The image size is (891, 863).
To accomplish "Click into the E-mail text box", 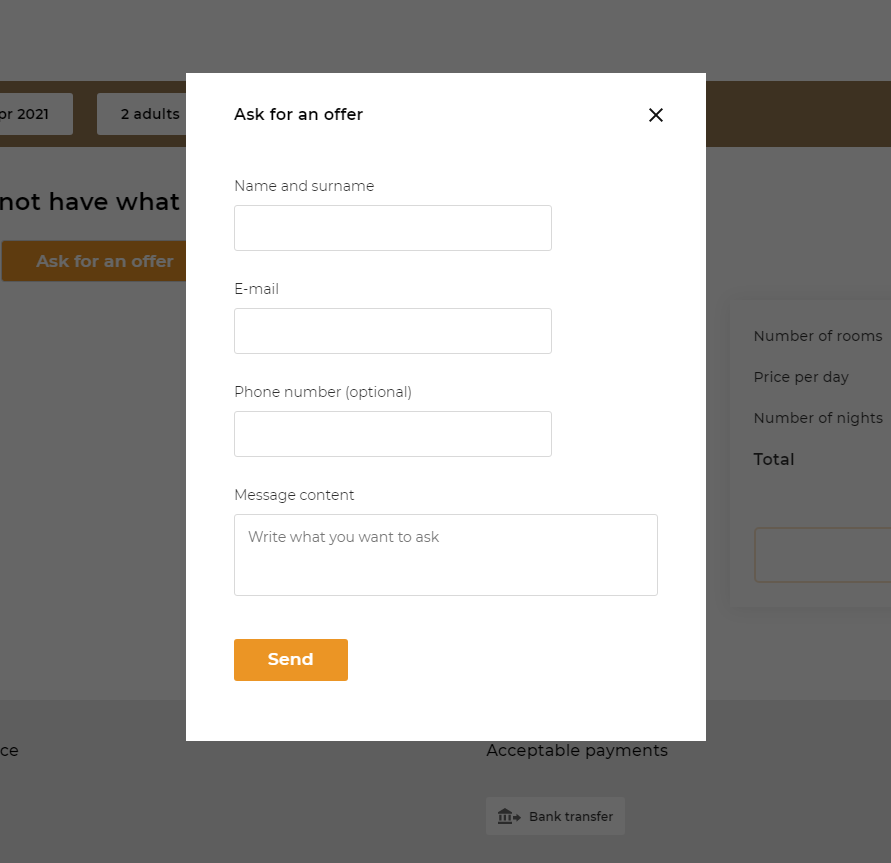I will (x=393, y=331).
